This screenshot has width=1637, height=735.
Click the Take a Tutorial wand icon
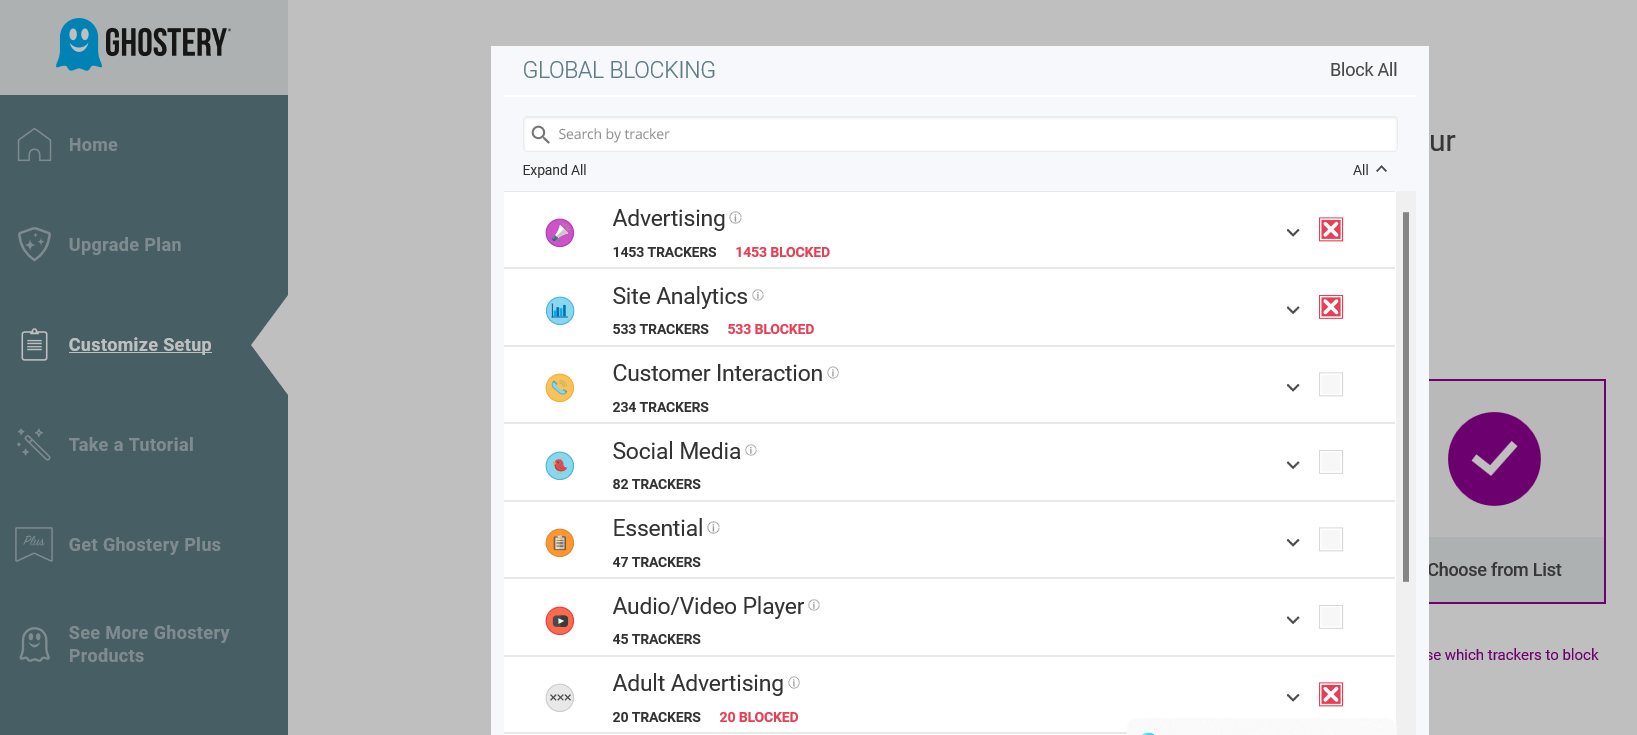point(34,444)
